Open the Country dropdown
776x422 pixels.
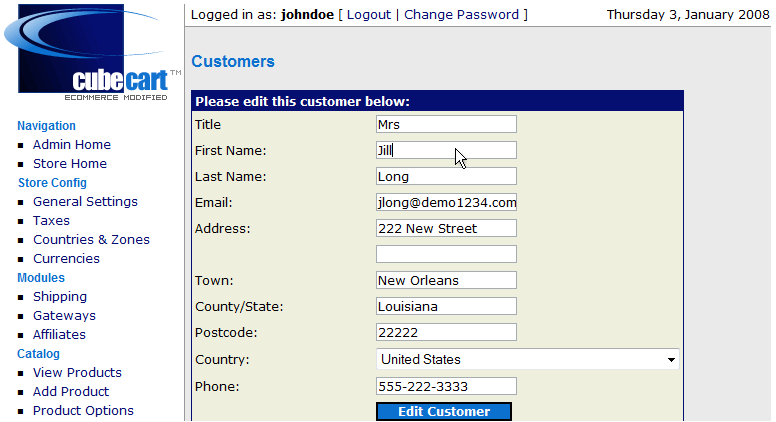coord(527,359)
